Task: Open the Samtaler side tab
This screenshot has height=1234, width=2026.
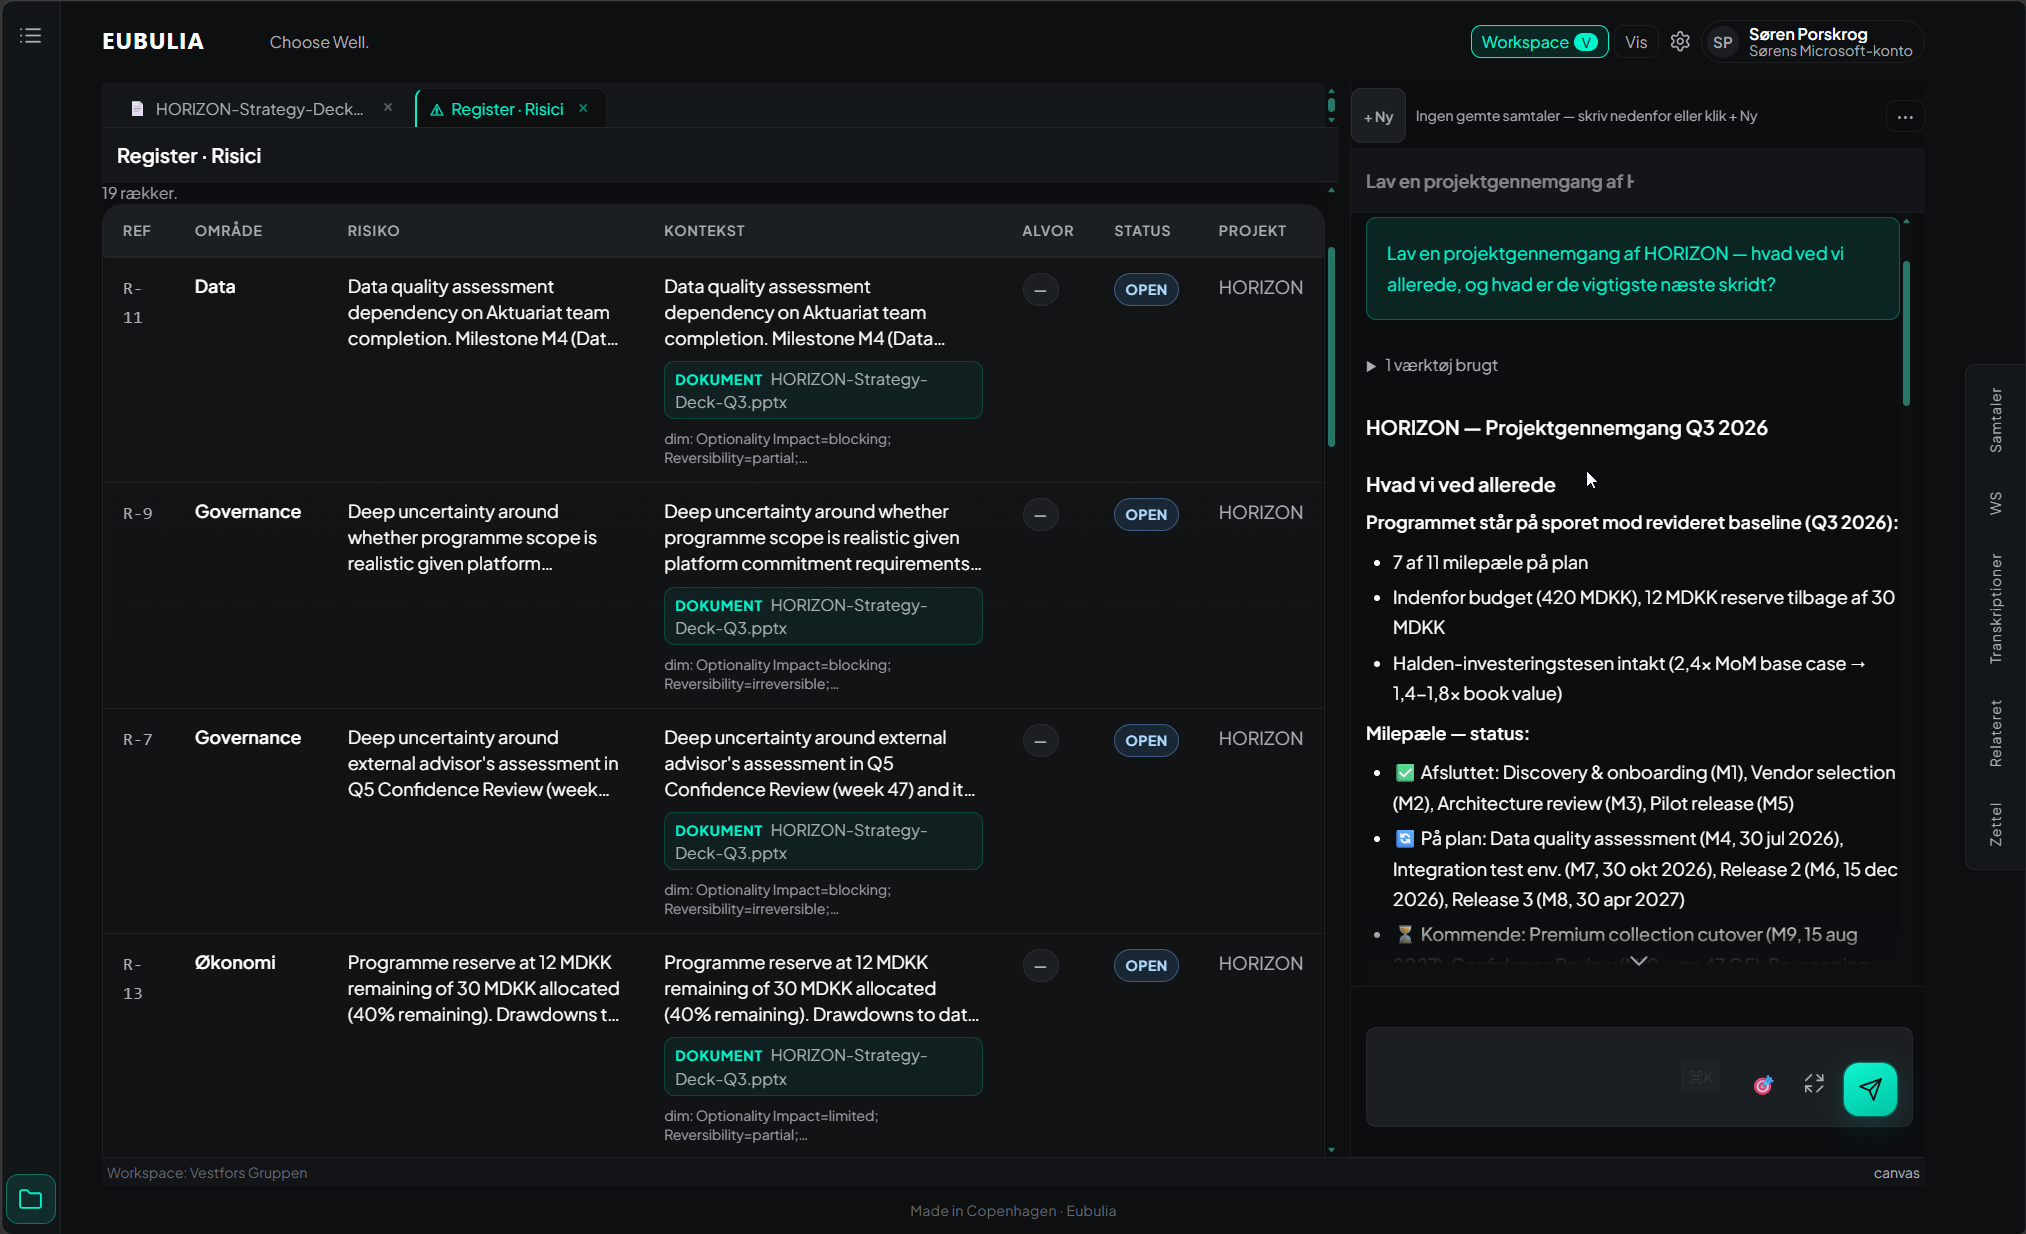Action: pos(1995,420)
